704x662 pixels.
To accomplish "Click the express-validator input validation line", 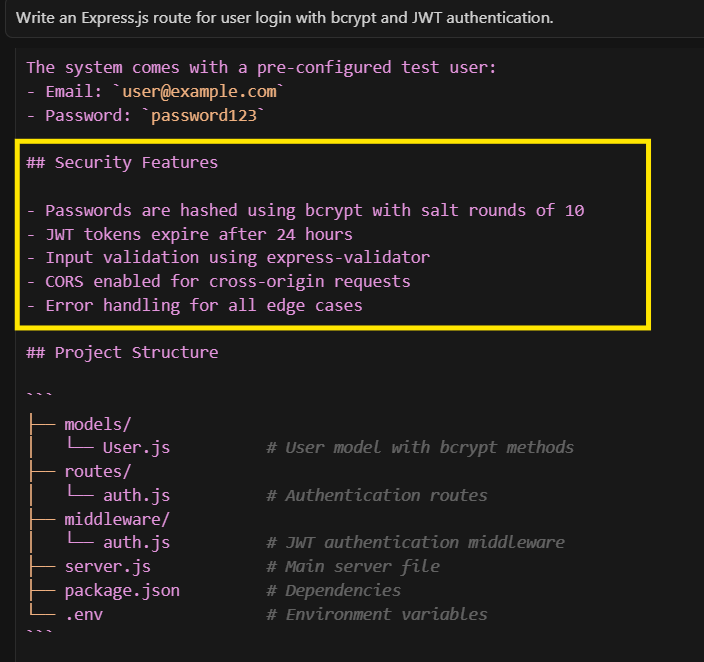I will pos(228,257).
